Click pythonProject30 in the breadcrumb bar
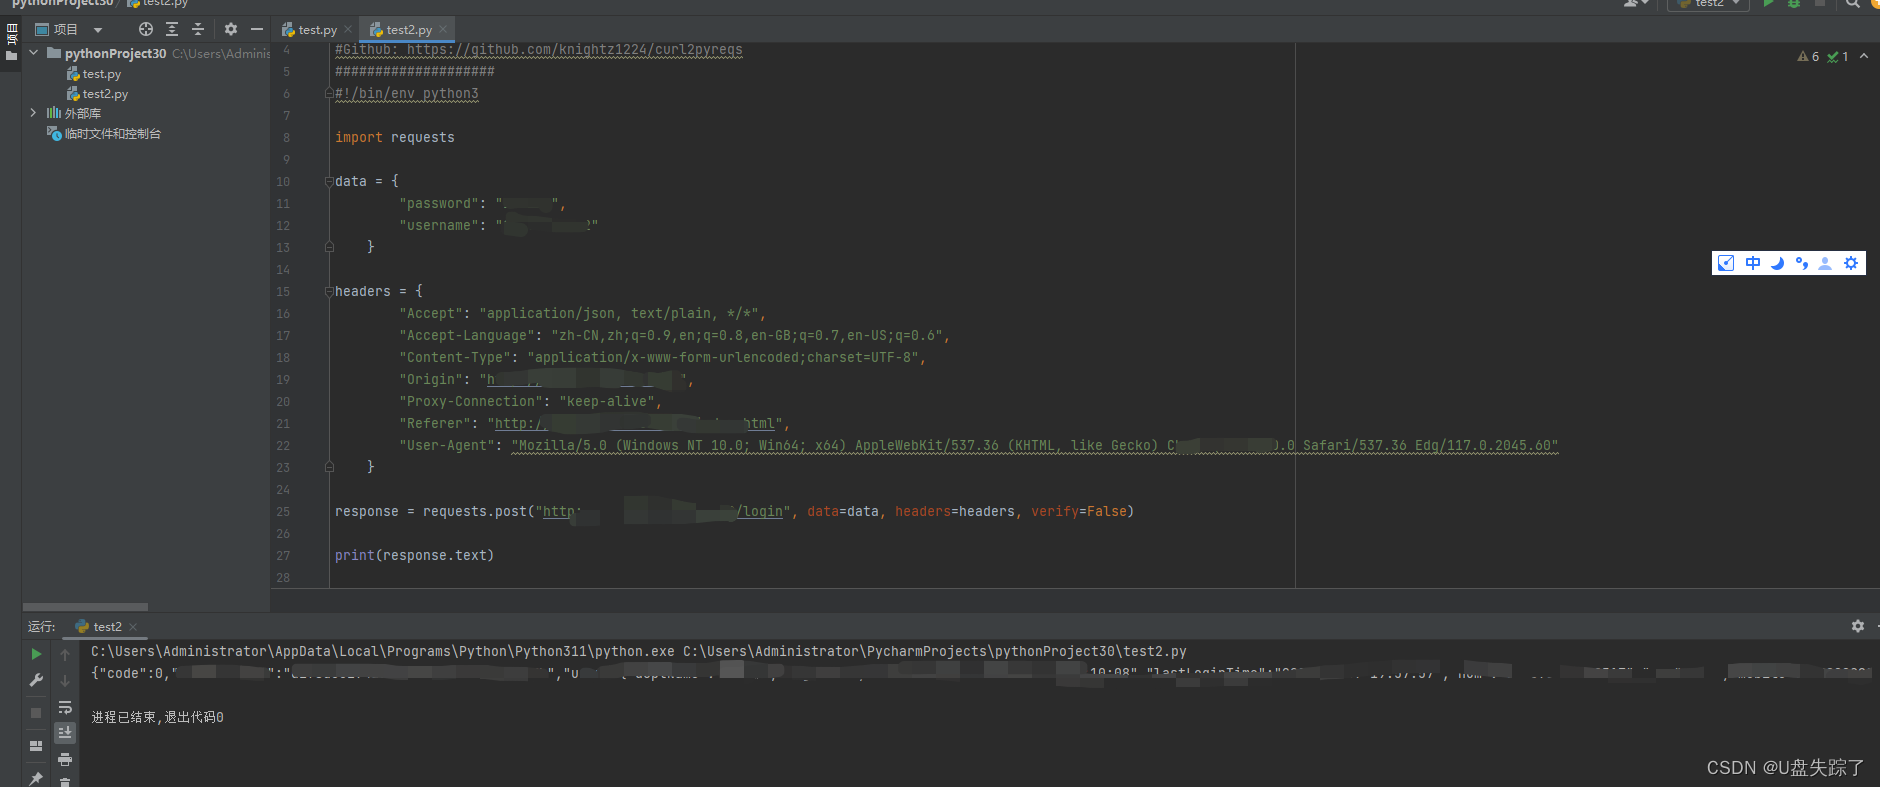This screenshot has height=787, width=1880. 62,4
